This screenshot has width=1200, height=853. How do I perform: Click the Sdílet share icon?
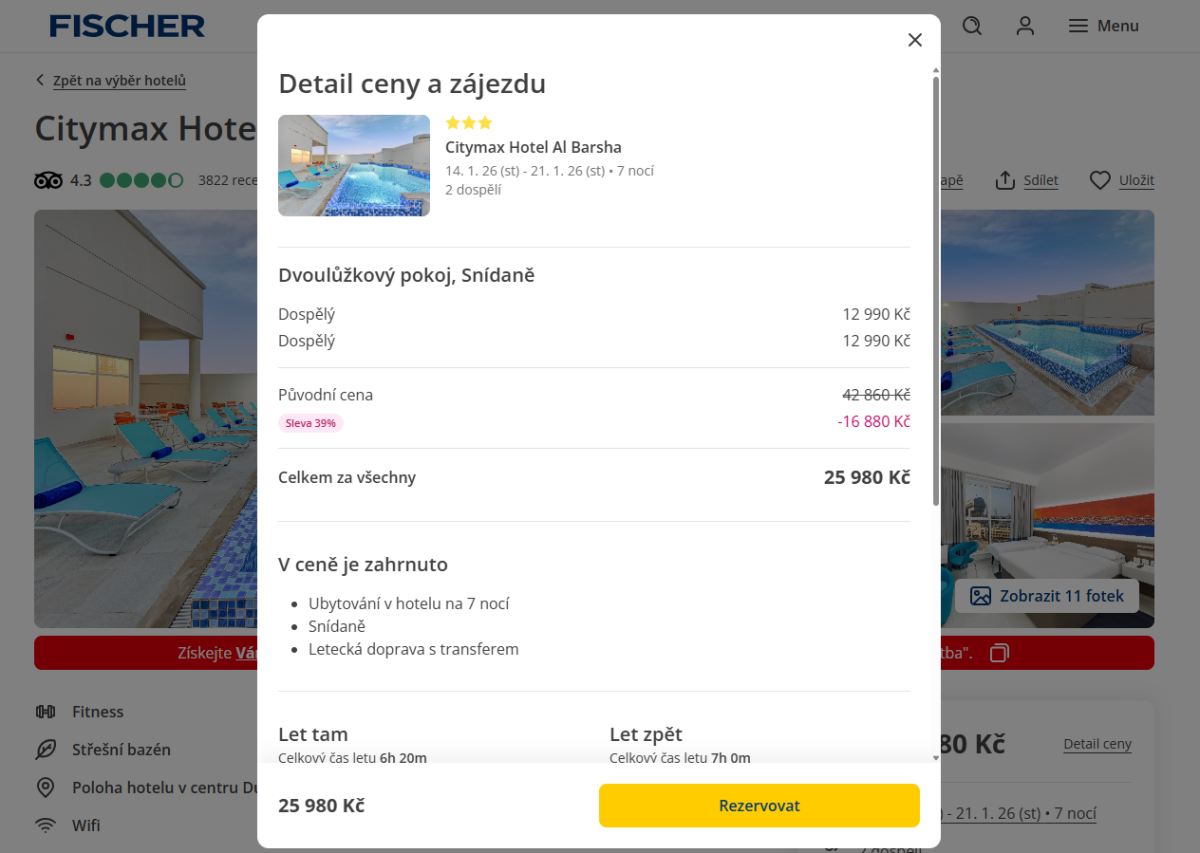(1005, 180)
